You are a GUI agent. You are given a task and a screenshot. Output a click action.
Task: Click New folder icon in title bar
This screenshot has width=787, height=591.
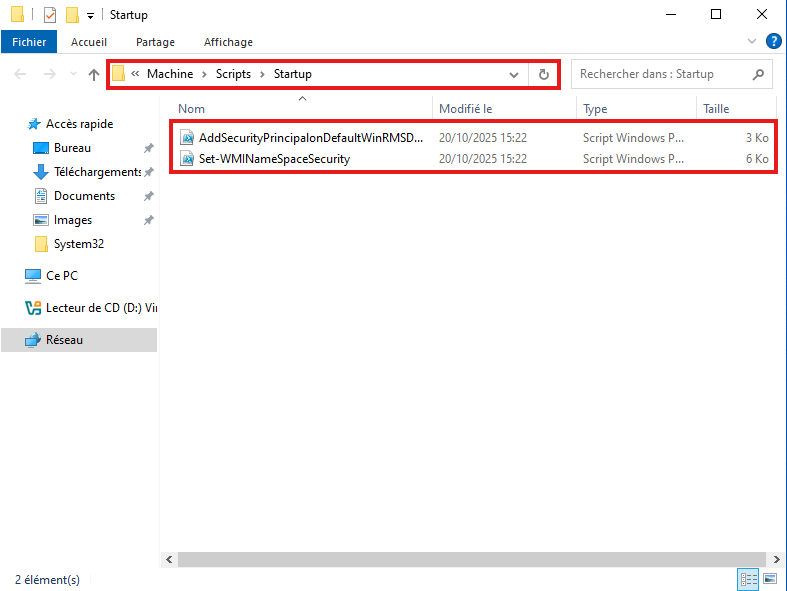72,15
